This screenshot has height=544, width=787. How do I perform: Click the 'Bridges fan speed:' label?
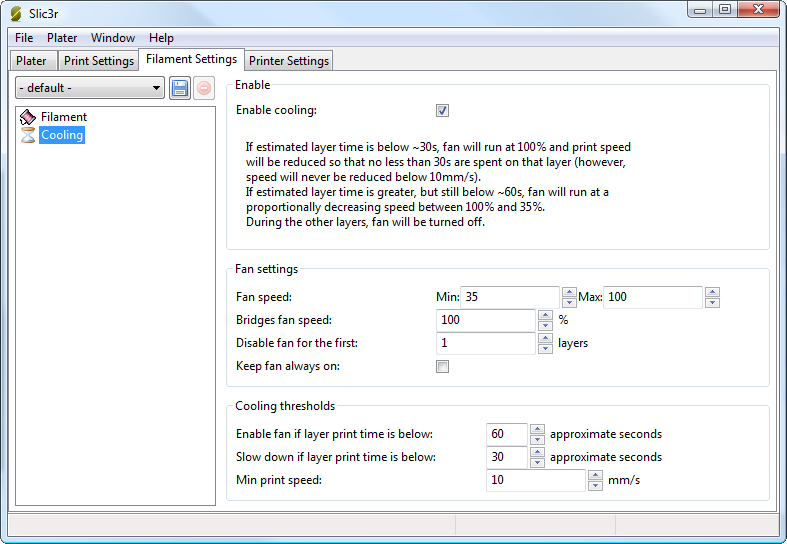coord(284,320)
